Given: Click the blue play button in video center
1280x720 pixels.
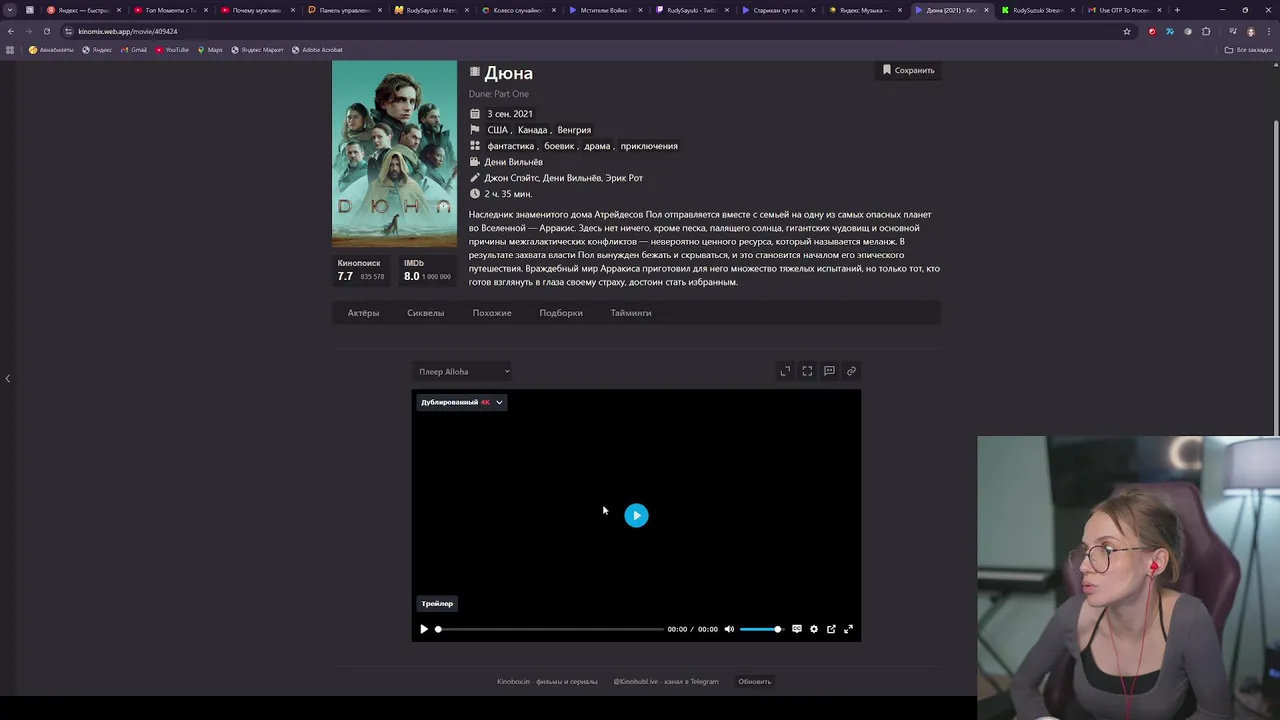Looking at the screenshot, I should pos(636,515).
